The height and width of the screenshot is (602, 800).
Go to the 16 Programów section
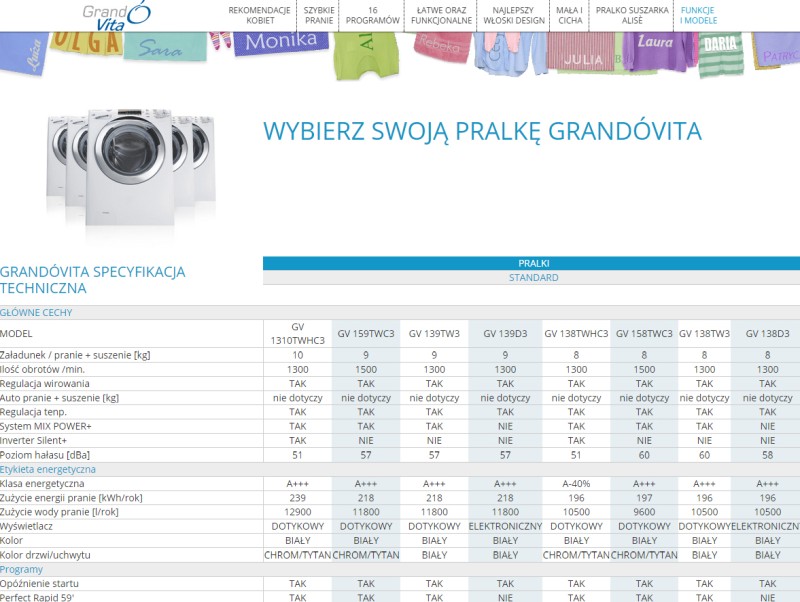pos(372,15)
